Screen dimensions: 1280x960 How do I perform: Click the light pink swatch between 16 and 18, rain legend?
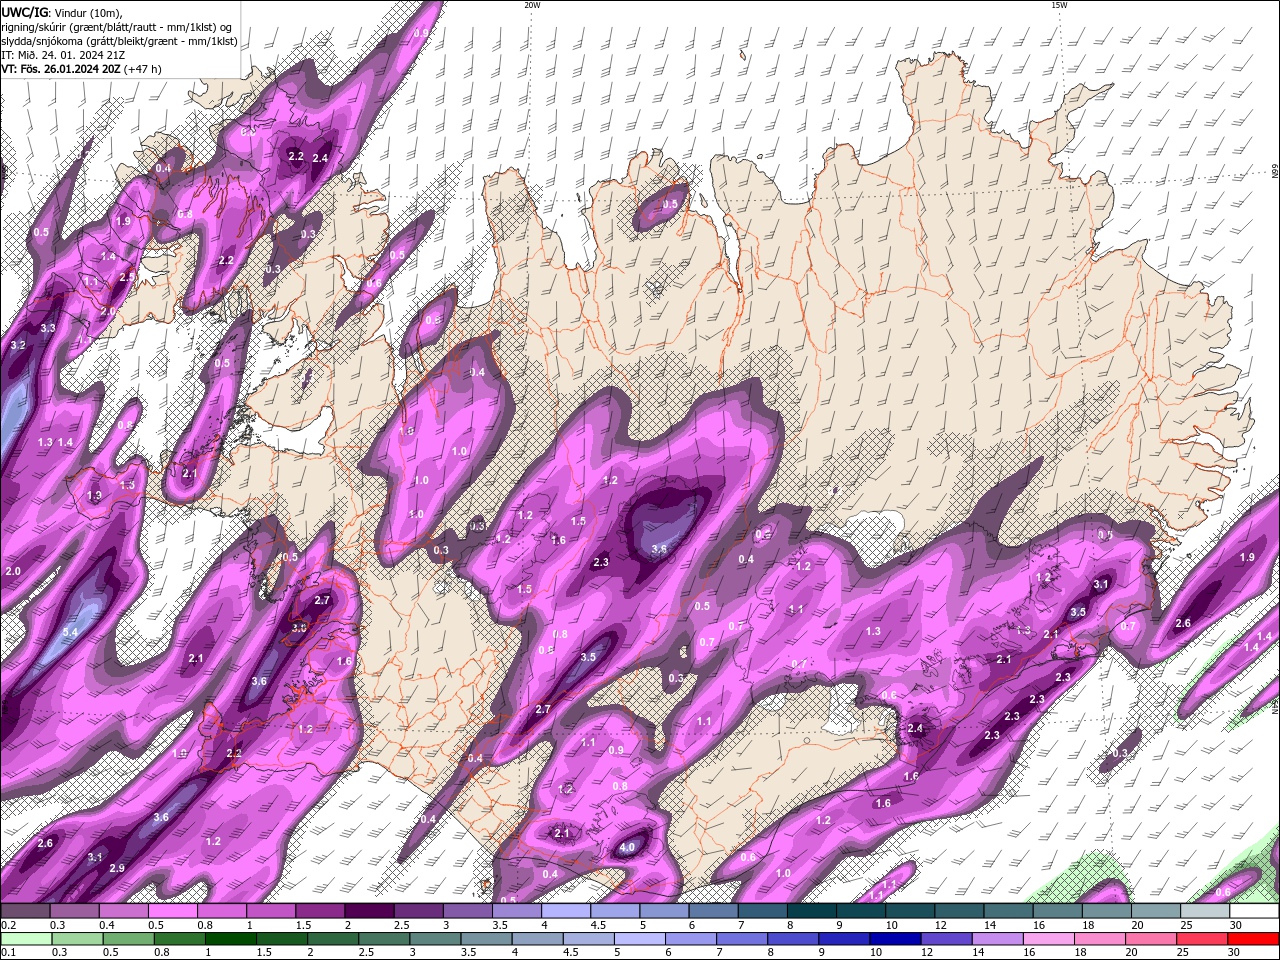tap(1049, 939)
